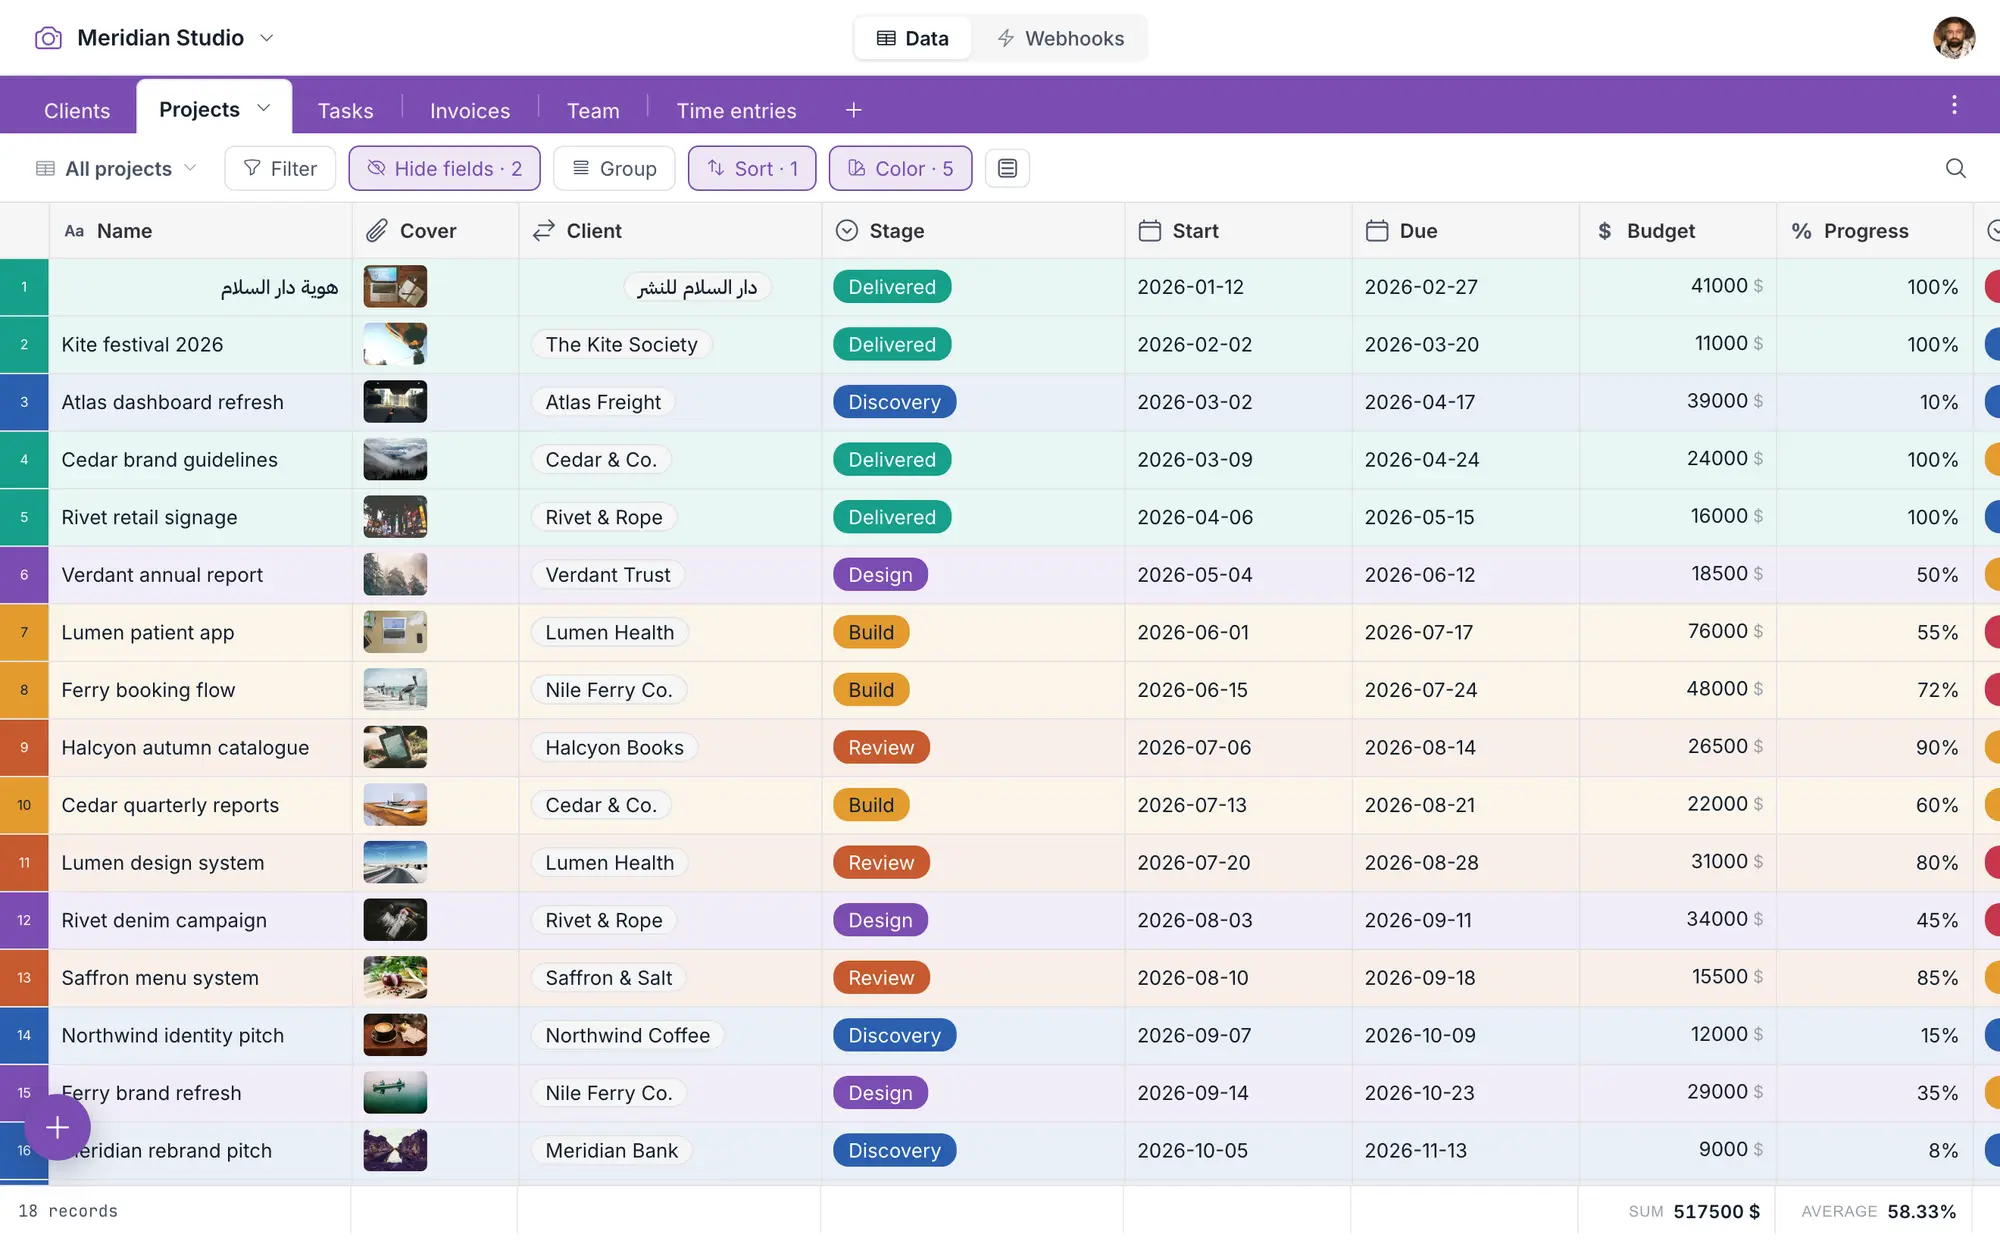
Task: Select start date 2026-06-15 cell
Action: 1238,690
